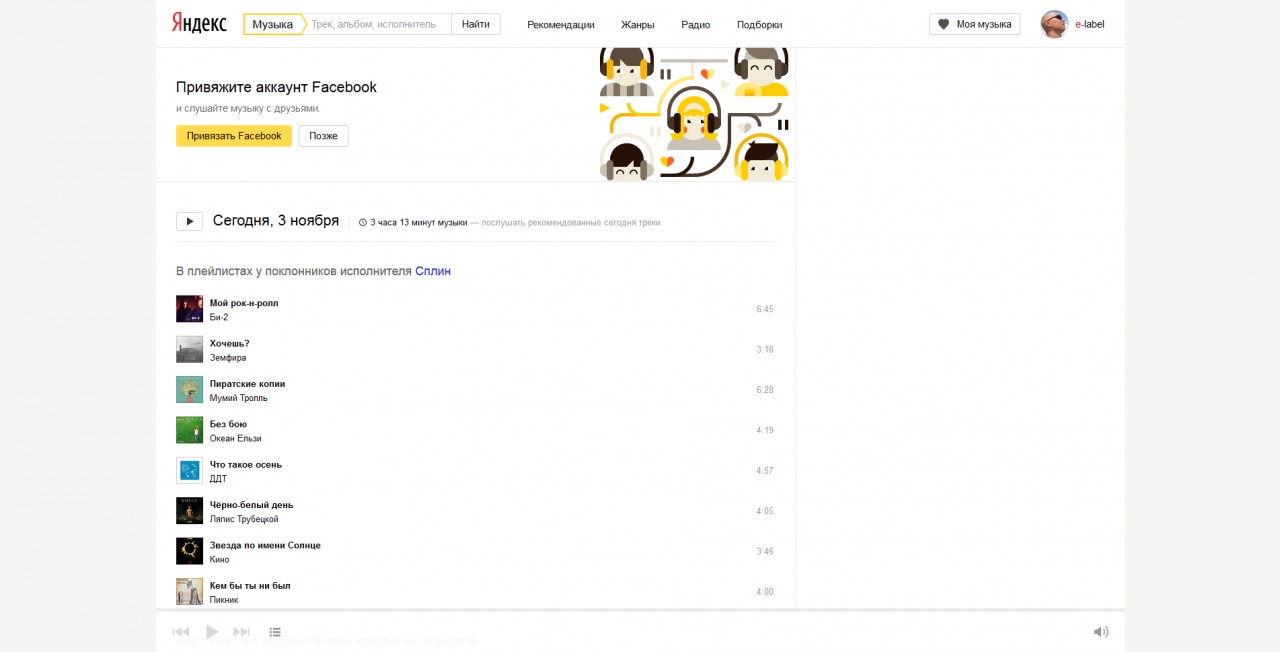Skip to previous track in player bar
Image resolution: width=1280 pixels, height=652 pixels.
(181, 632)
